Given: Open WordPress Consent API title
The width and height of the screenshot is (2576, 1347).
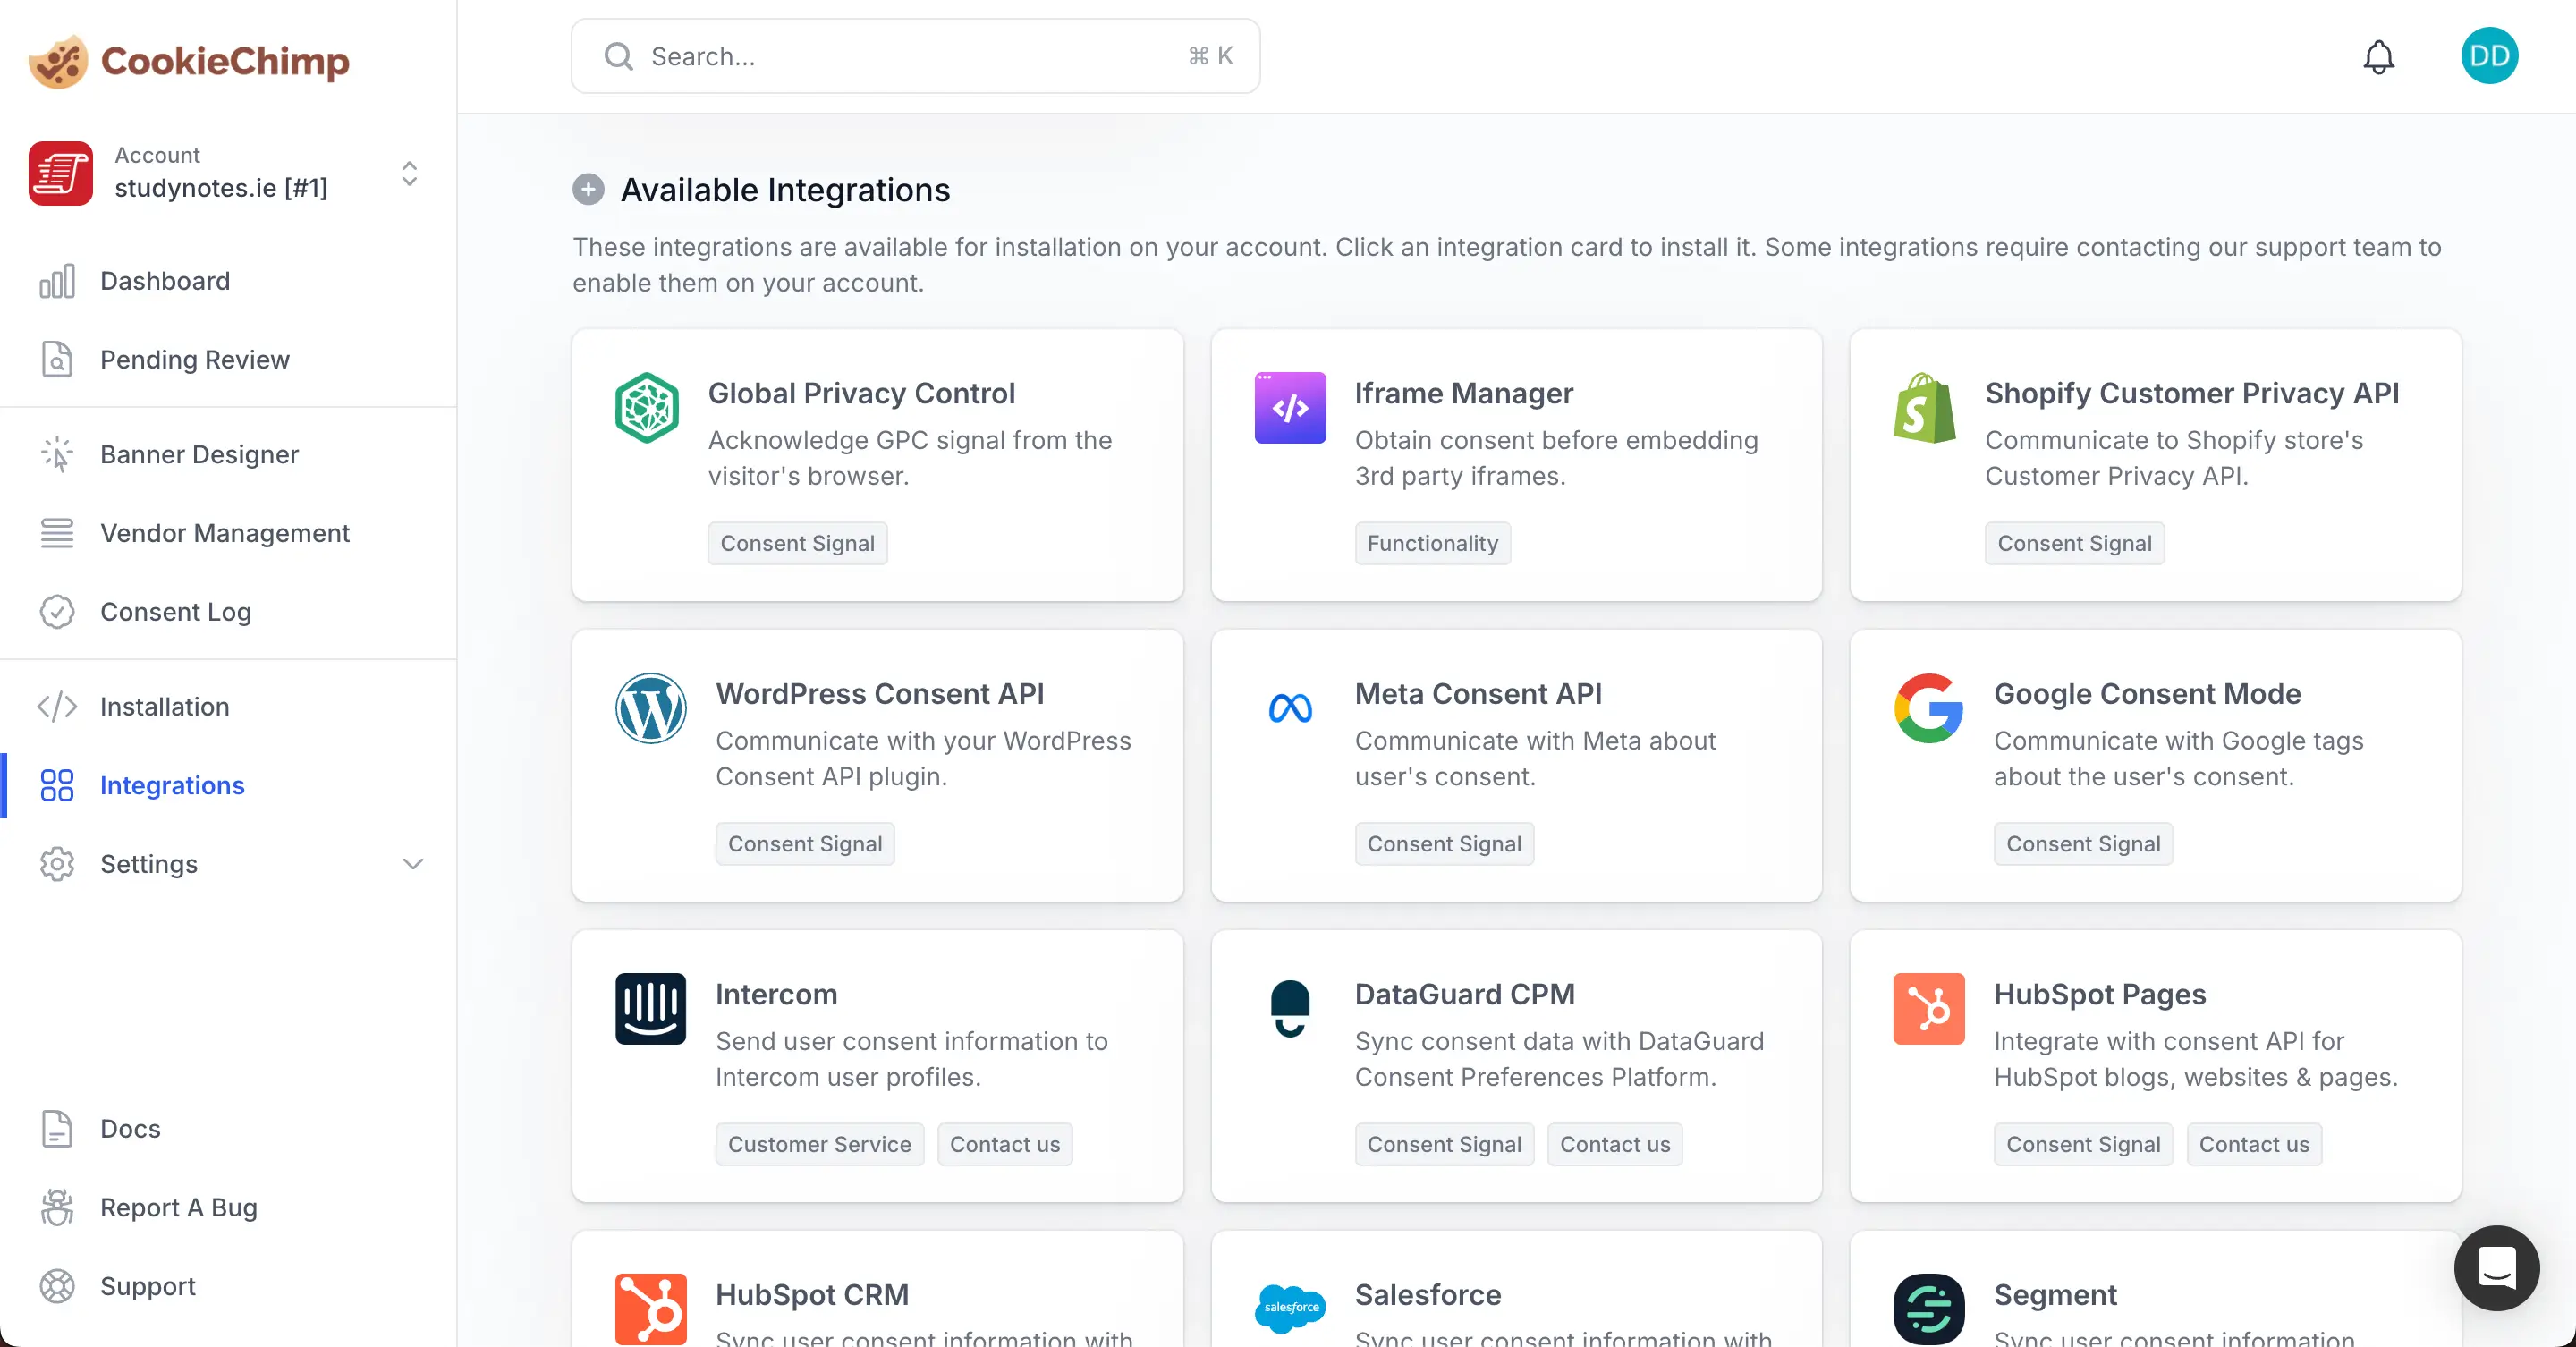Looking at the screenshot, I should coord(879,693).
